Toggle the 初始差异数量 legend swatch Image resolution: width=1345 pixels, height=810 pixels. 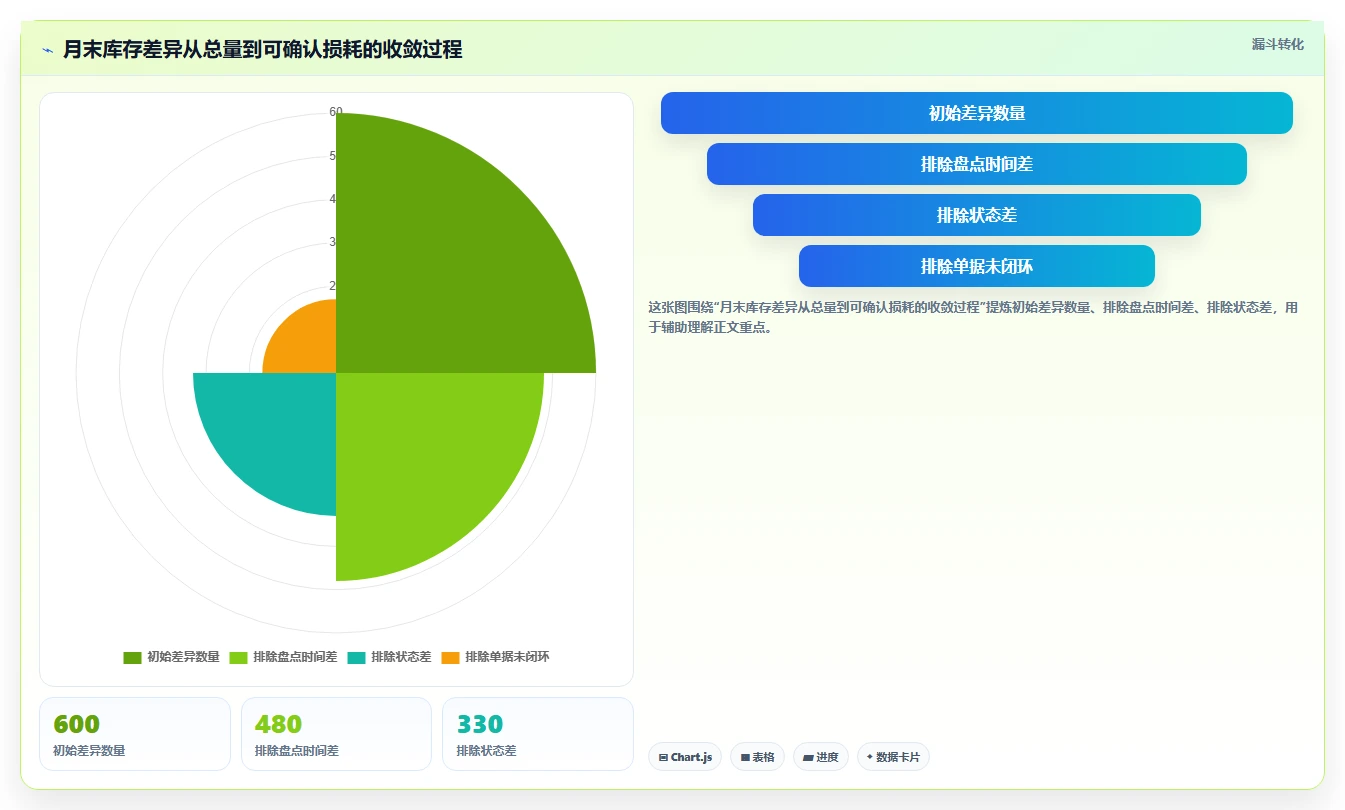click(132, 657)
